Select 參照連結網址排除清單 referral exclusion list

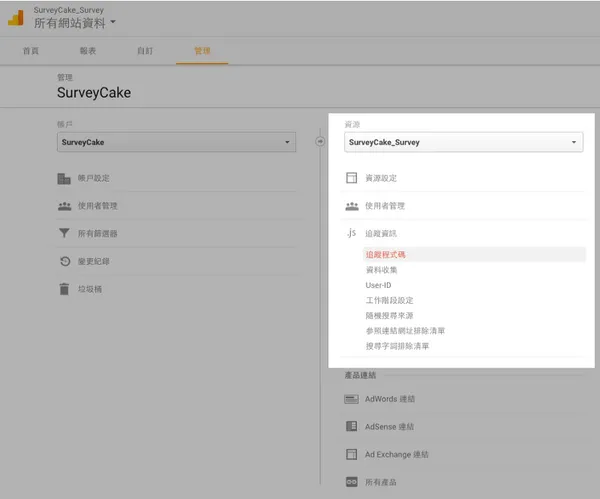[405, 331]
